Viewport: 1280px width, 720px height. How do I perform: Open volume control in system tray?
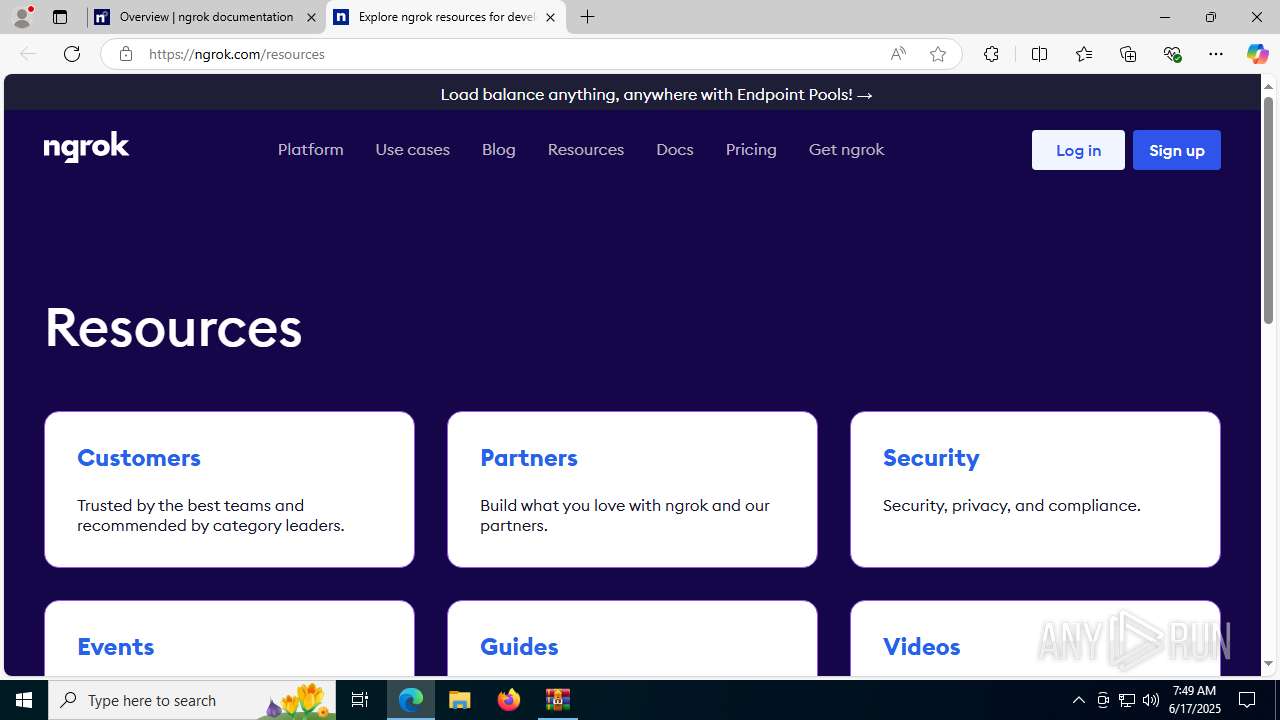(1151, 700)
